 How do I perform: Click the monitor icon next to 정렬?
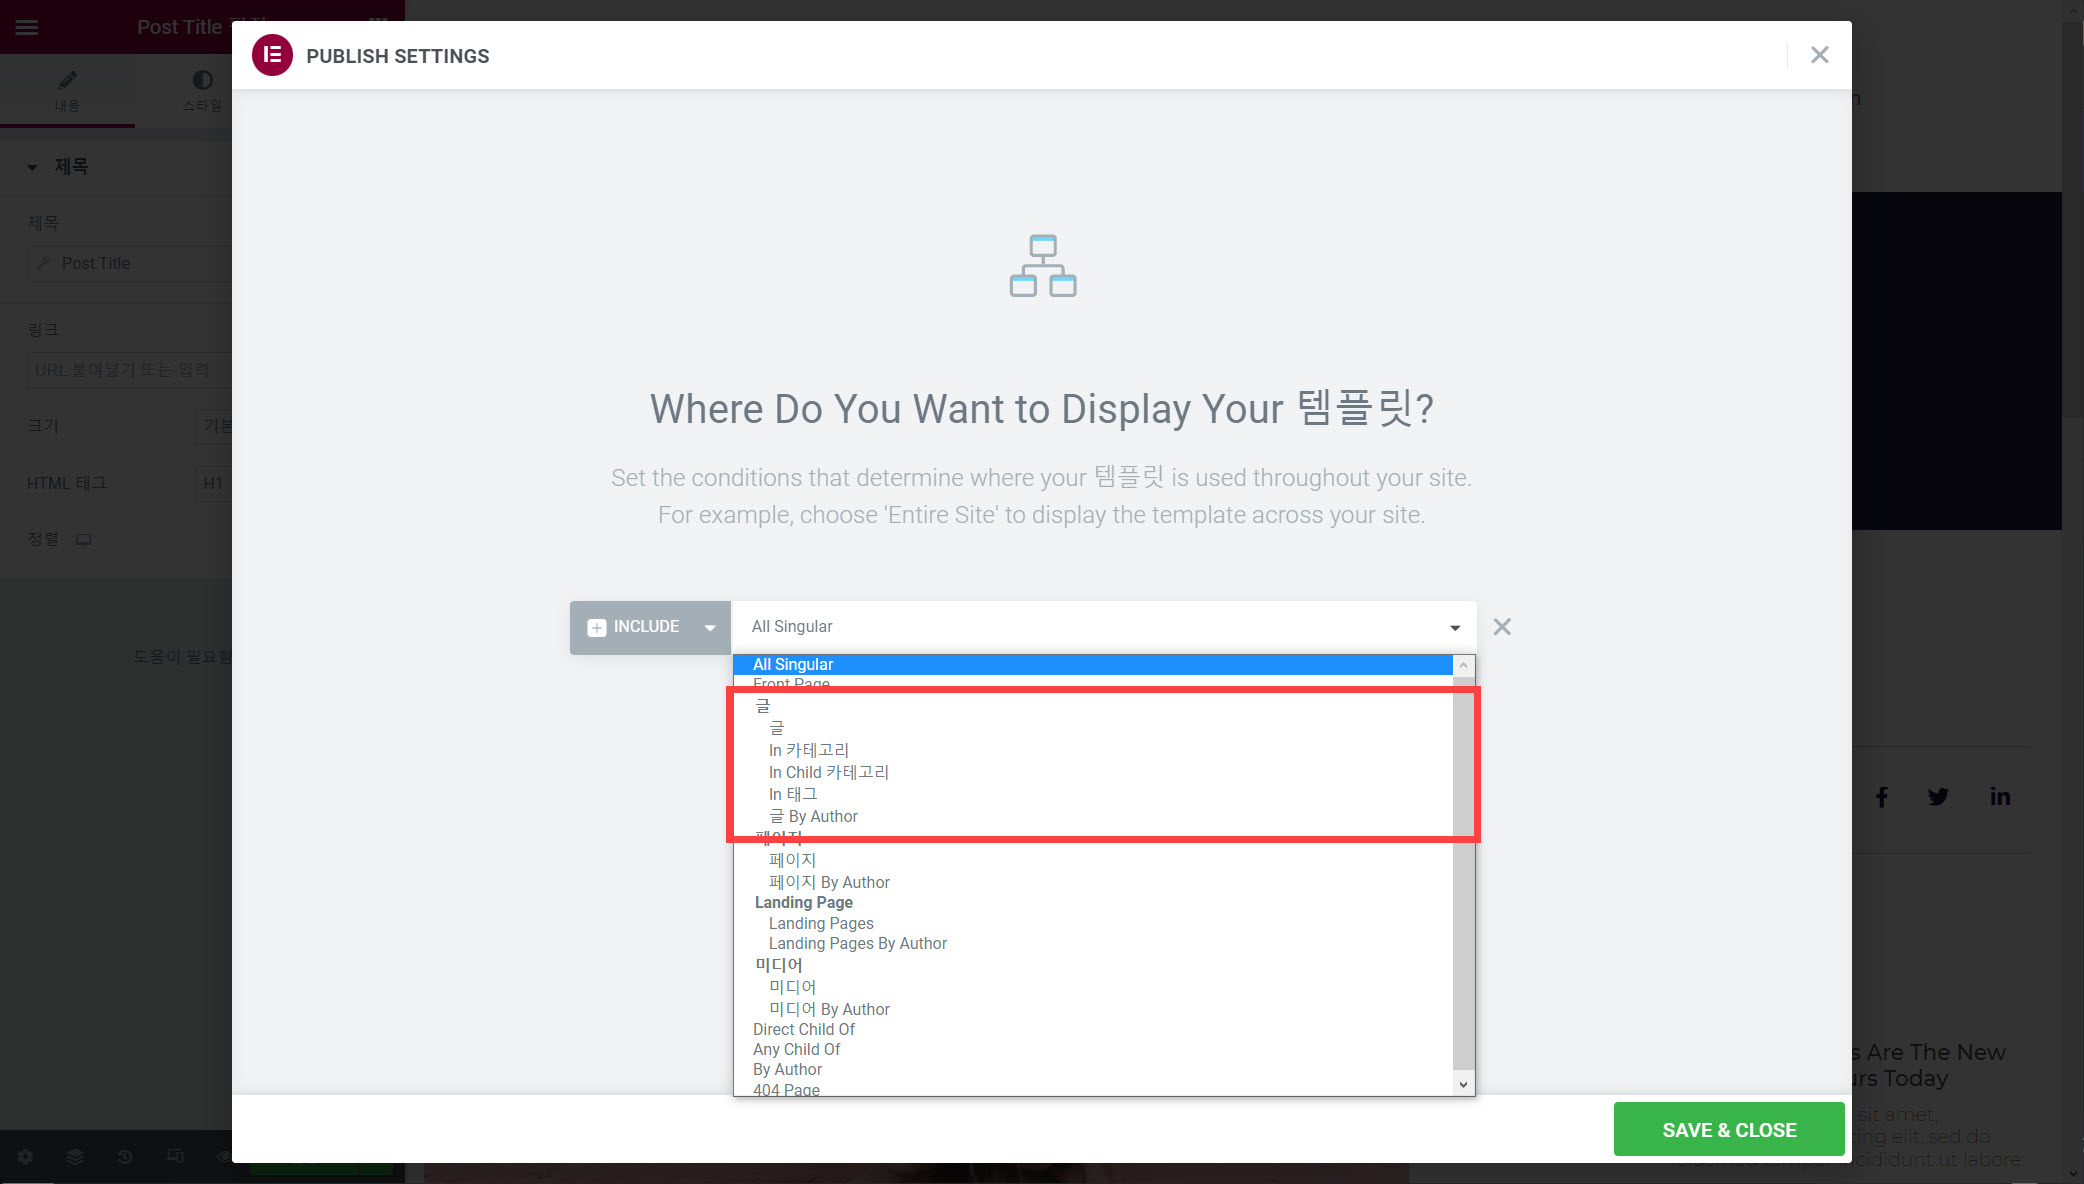point(84,539)
